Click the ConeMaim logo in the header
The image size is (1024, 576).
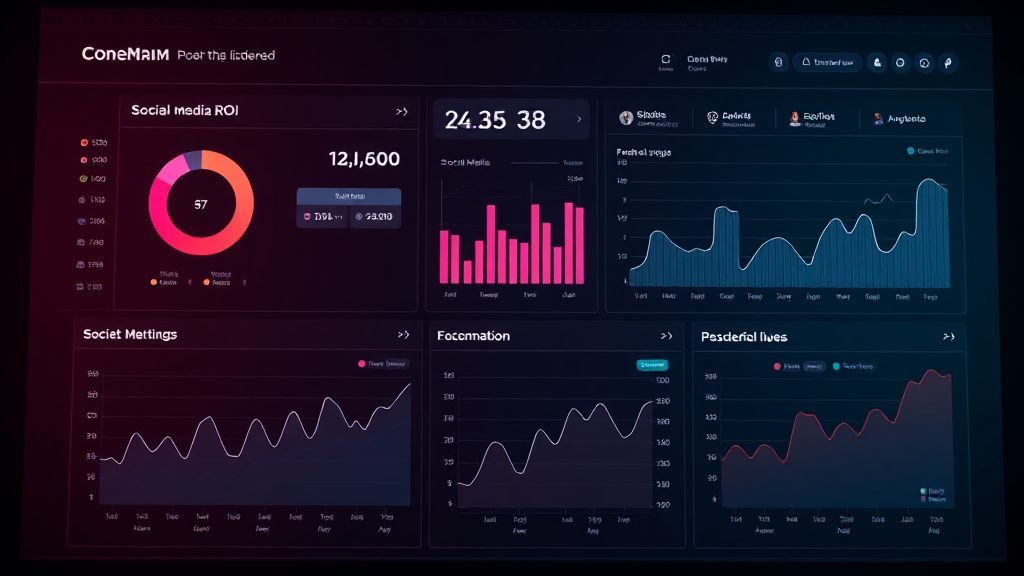125,54
